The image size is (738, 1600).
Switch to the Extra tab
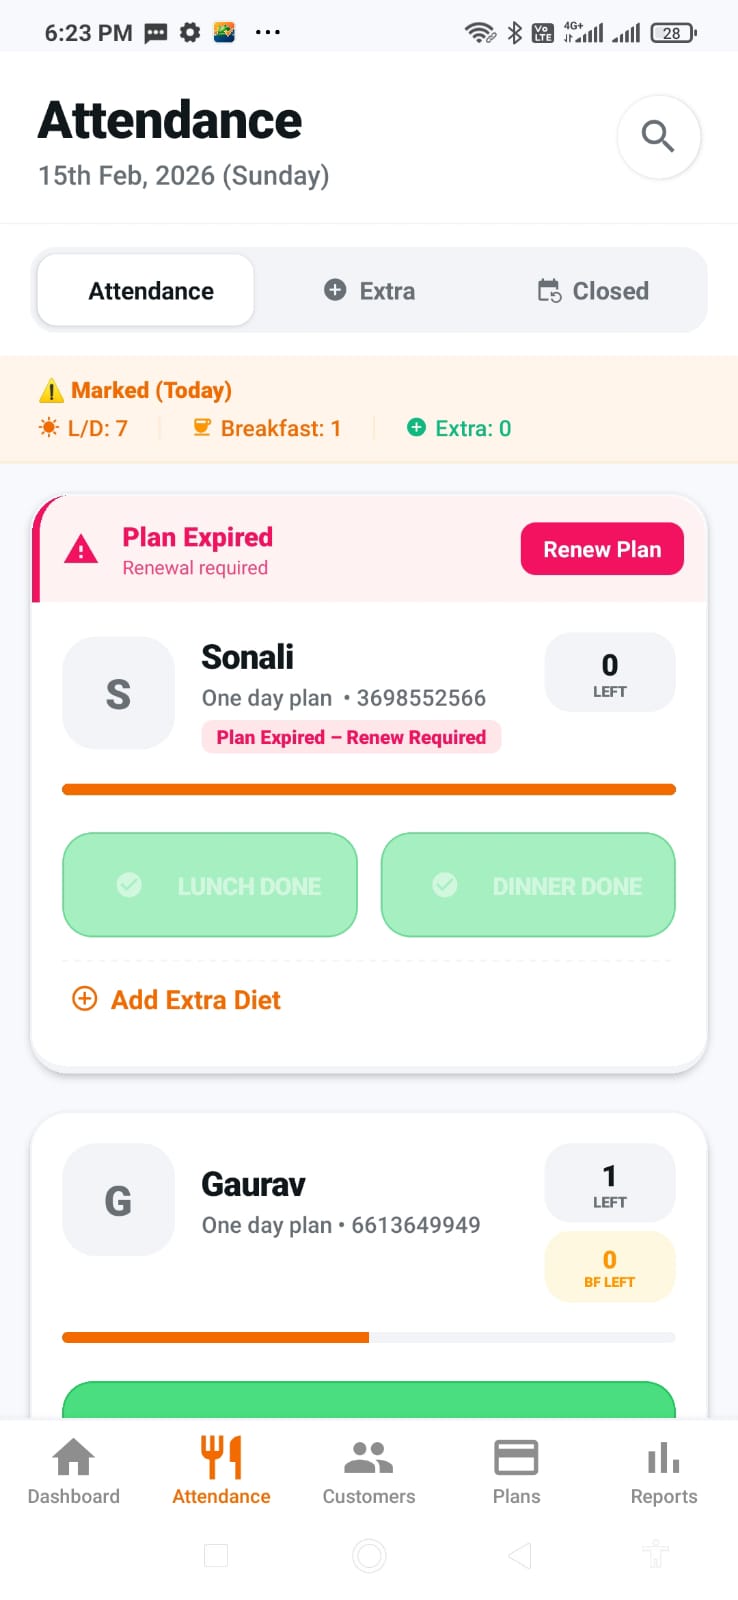[370, 291]
